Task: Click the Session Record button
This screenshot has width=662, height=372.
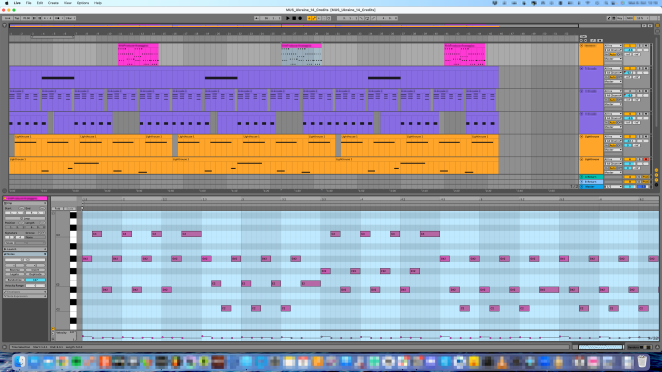Action: (x=329, y=18)
